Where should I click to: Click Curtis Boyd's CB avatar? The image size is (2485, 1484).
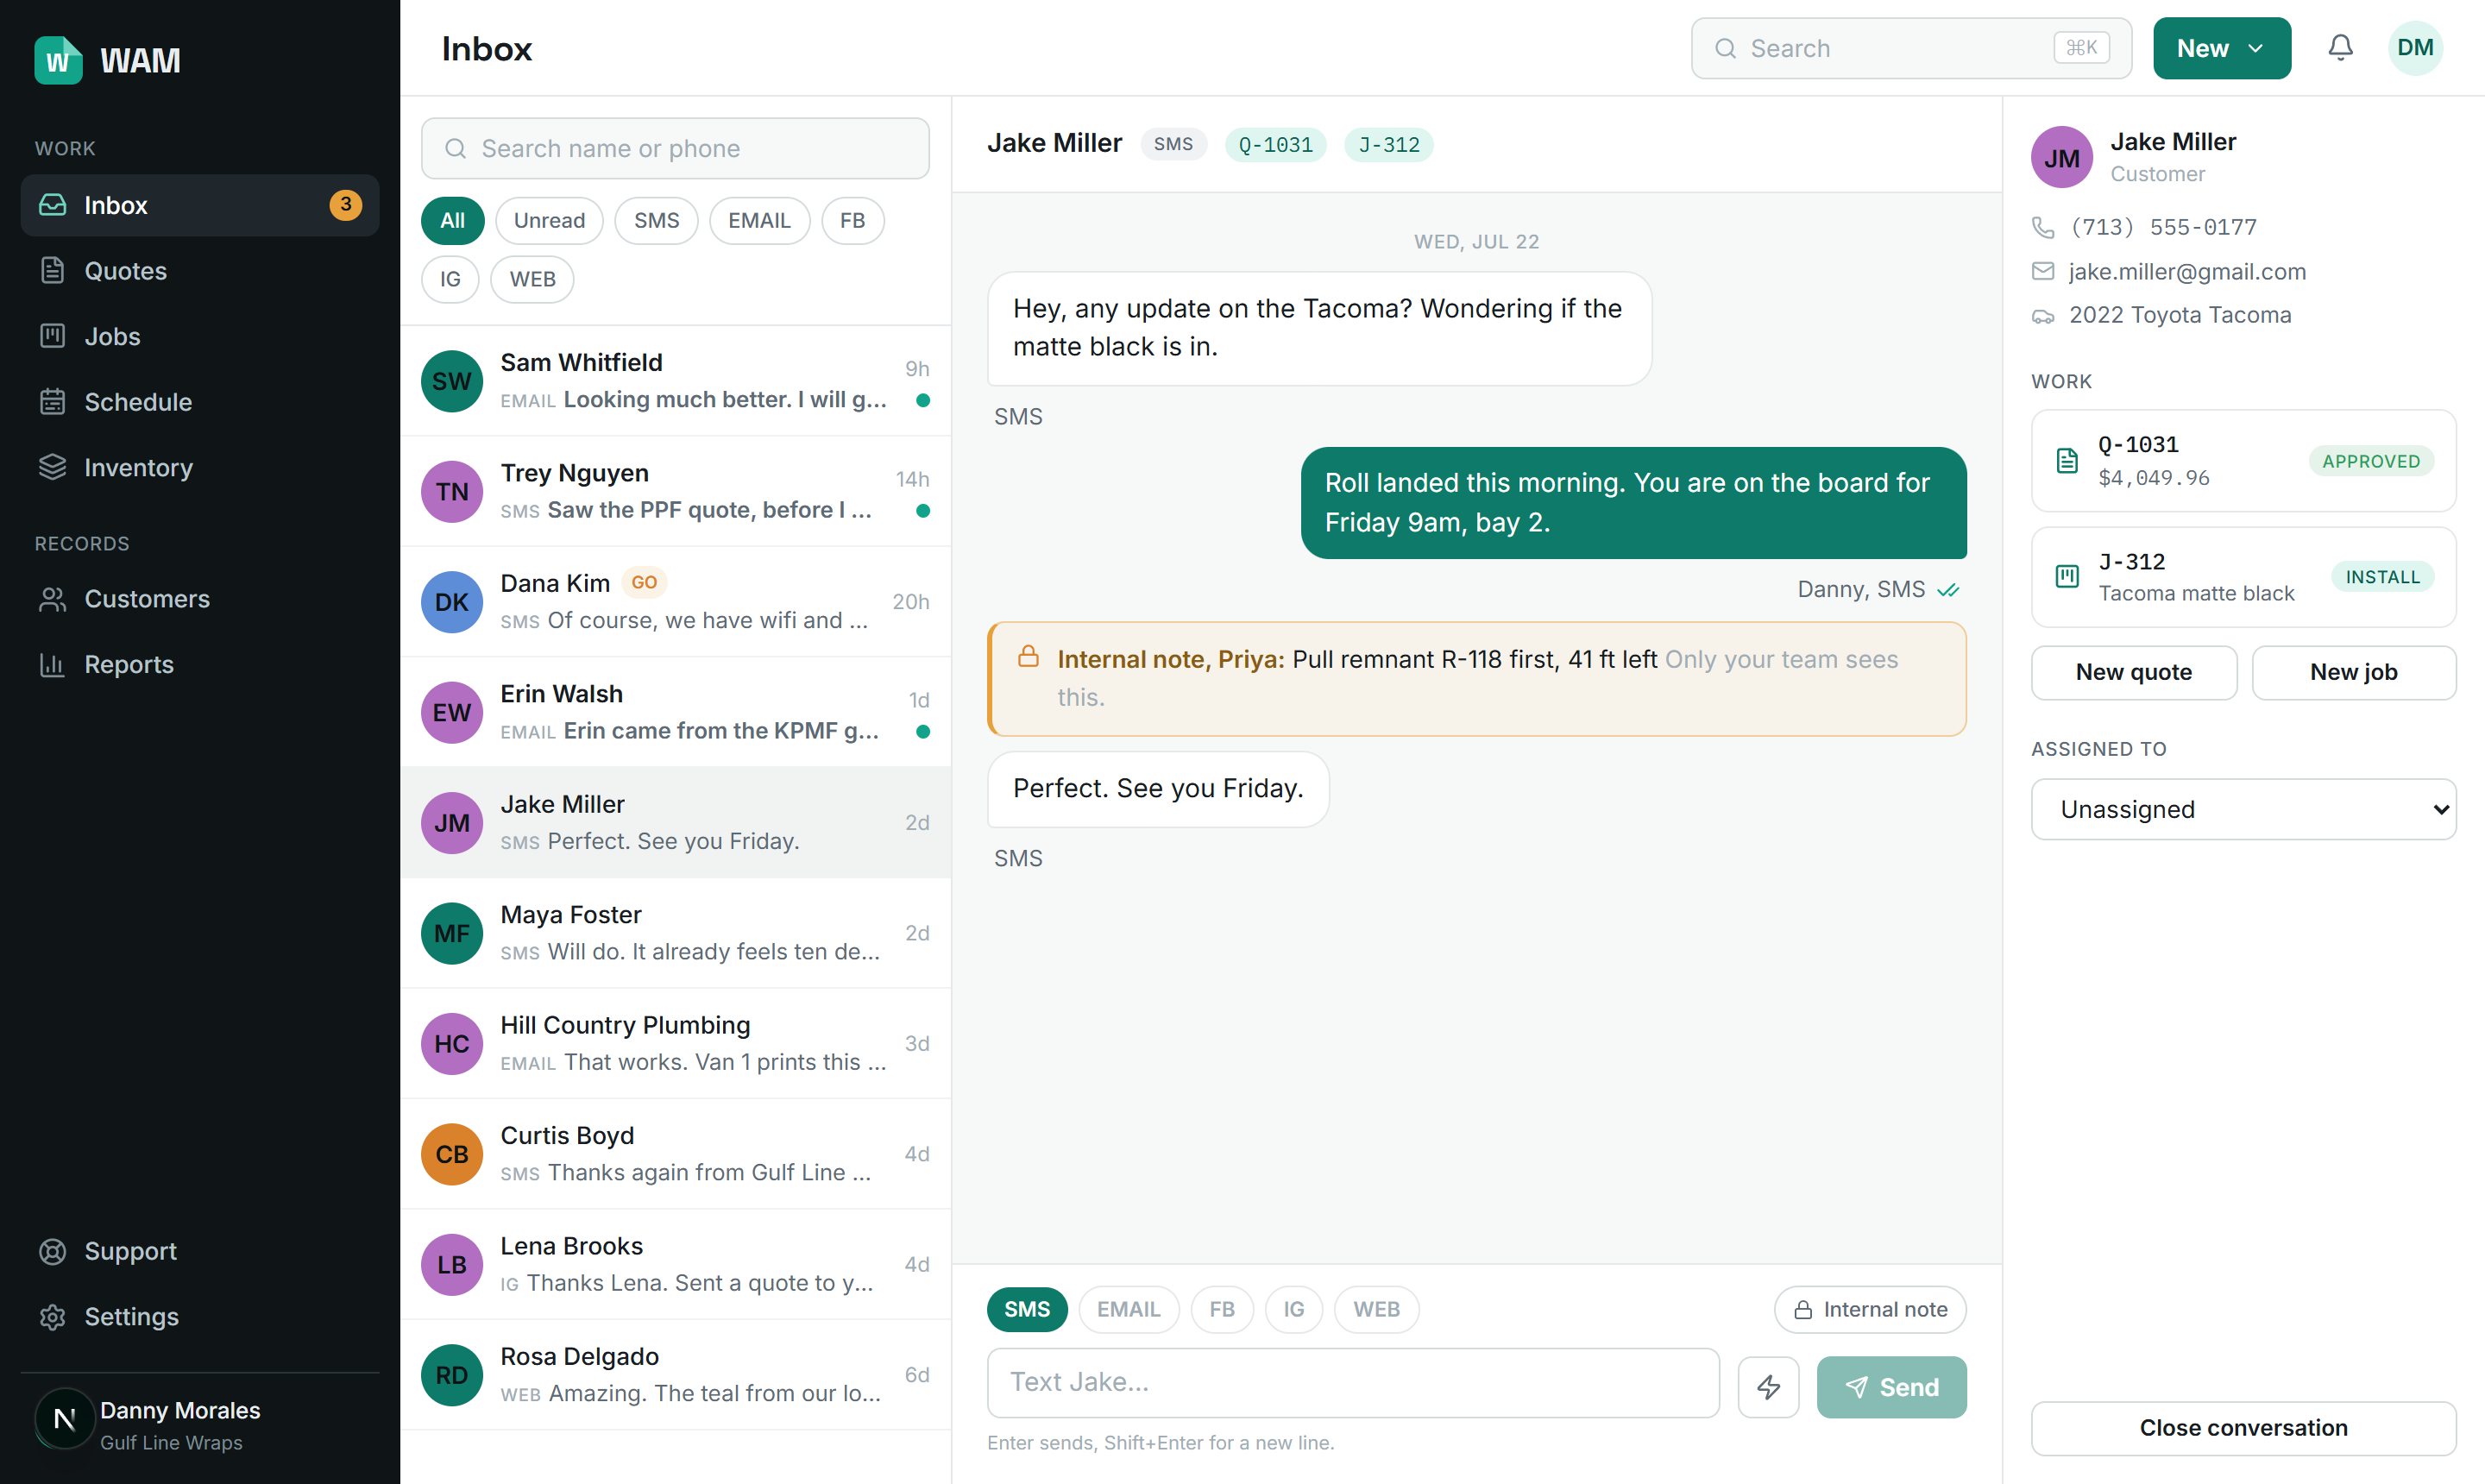tap(452, 1154)
